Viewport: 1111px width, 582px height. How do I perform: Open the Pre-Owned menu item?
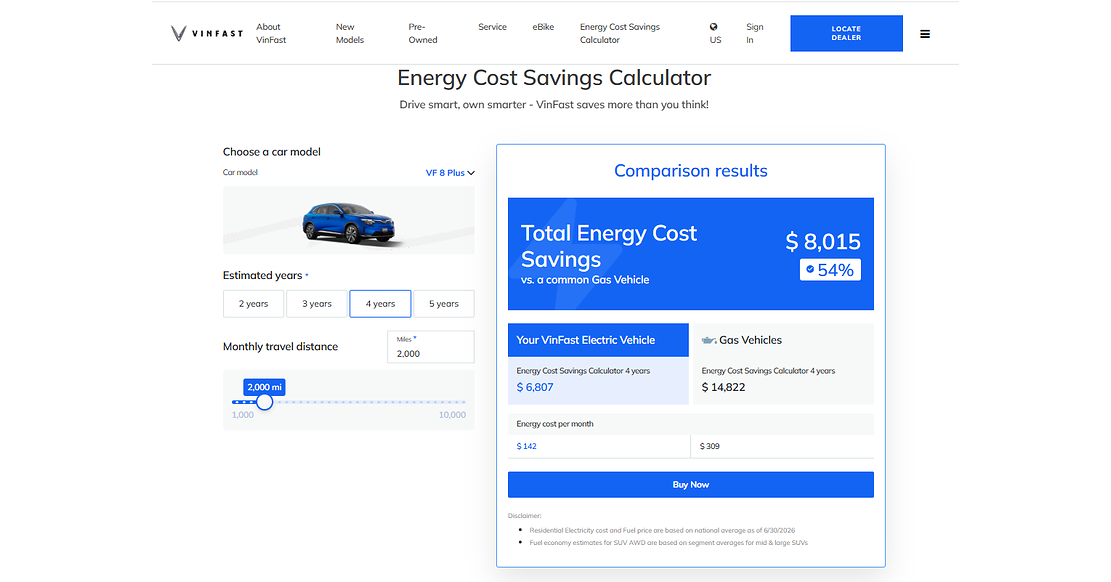click(423, 33)
